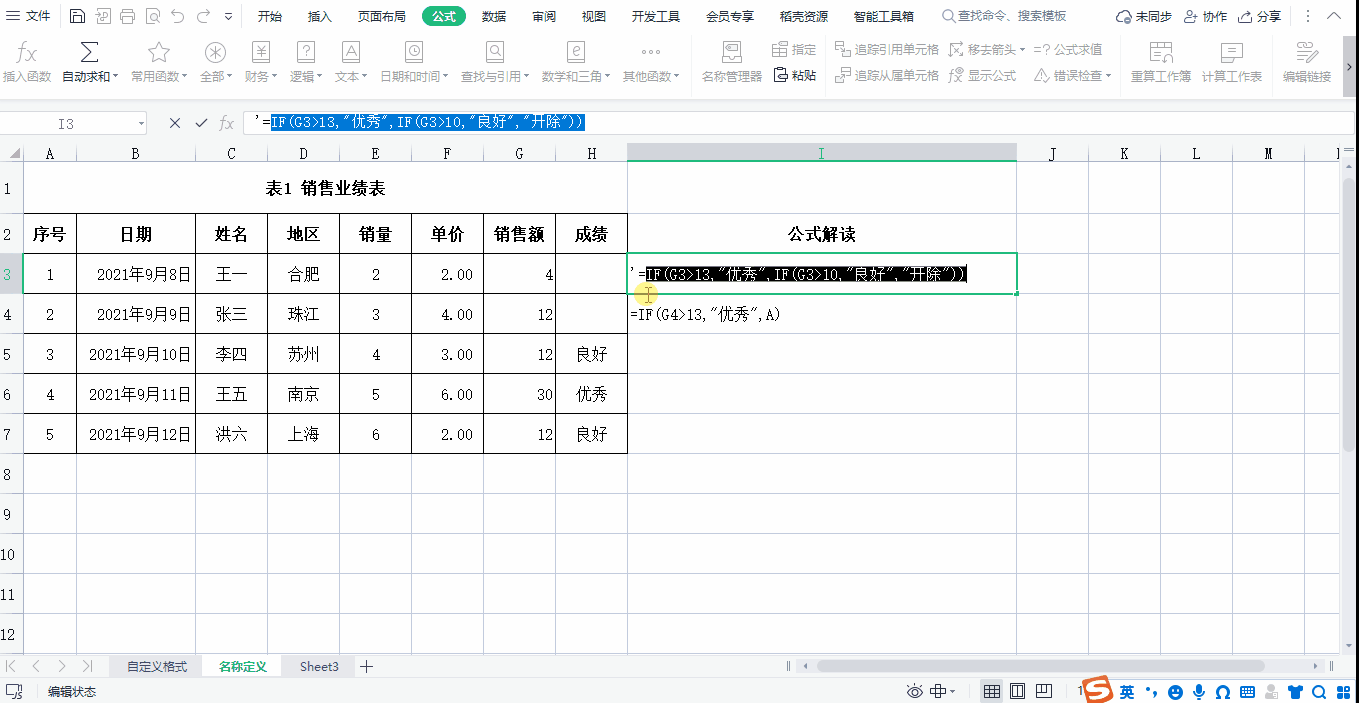This screenshot has height=703, width=1359.
Task: Click the 查找命令 search box
Action: click(1004, 16)
